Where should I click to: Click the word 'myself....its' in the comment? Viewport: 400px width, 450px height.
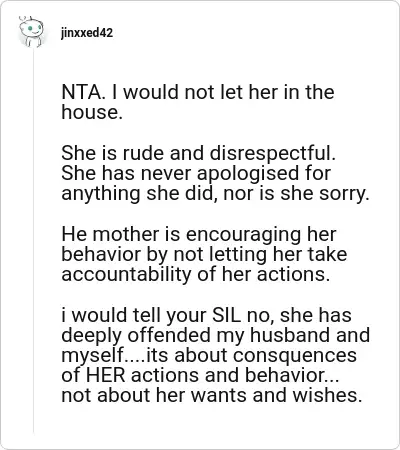[x=116, y=356]
